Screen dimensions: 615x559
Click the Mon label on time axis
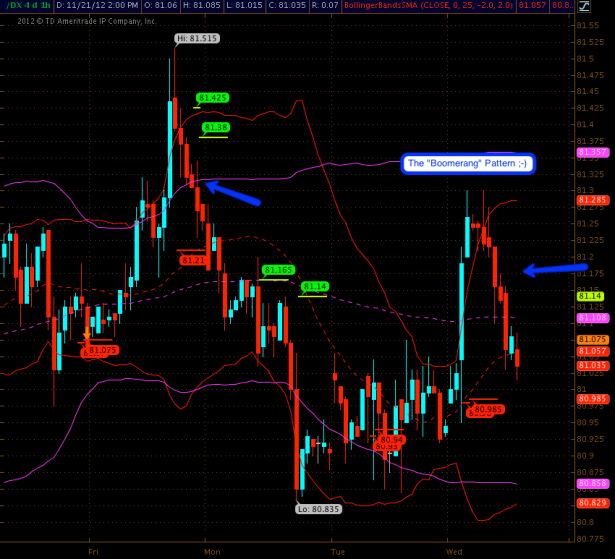point(211,551)
